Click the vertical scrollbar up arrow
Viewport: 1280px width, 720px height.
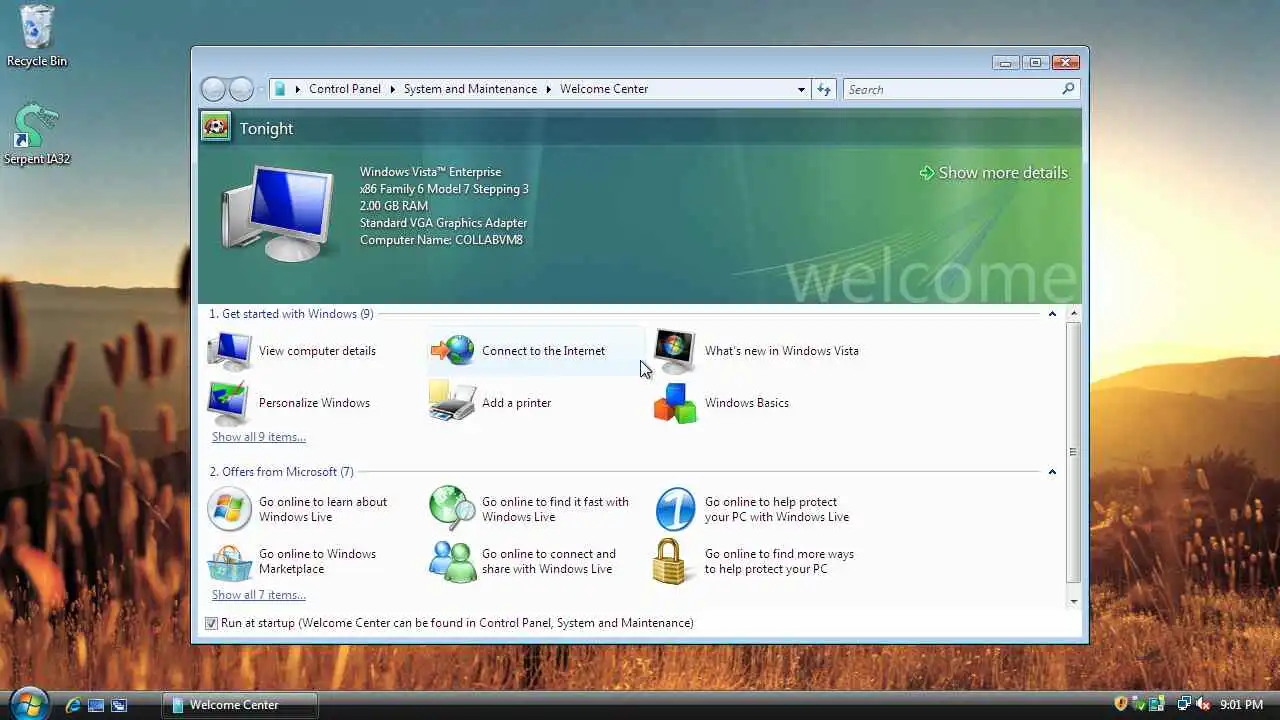pyautogui.click(x=1073, y=314)
